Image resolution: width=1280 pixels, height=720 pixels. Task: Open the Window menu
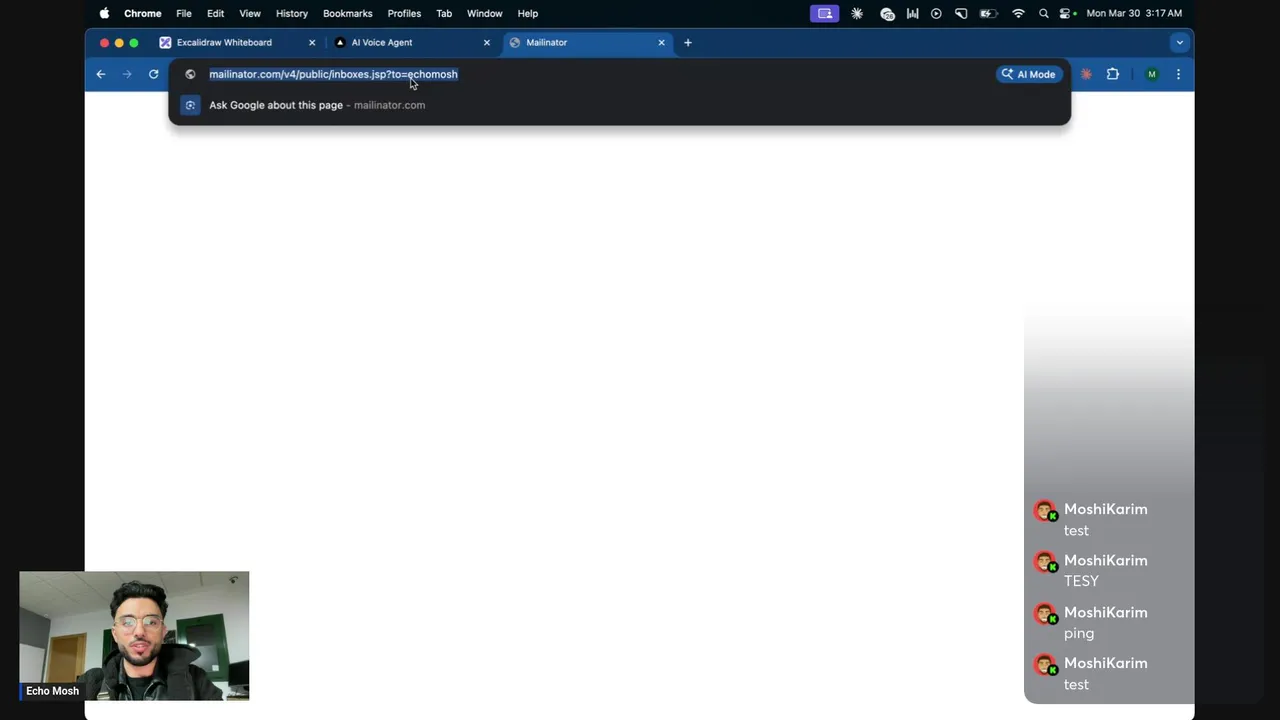(x=484, y=13)
